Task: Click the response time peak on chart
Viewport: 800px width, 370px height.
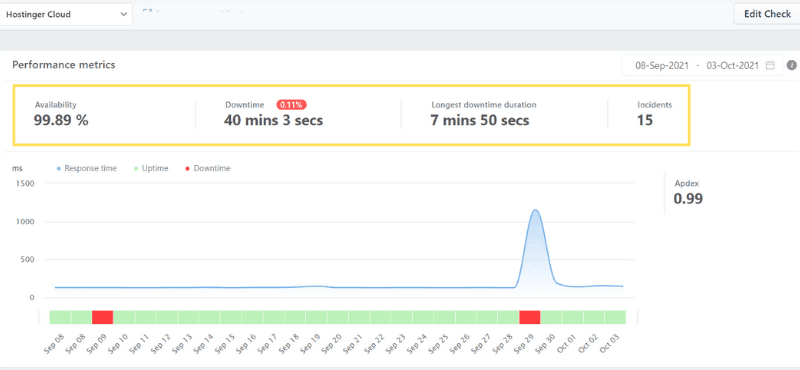Action: click(535, 210)
